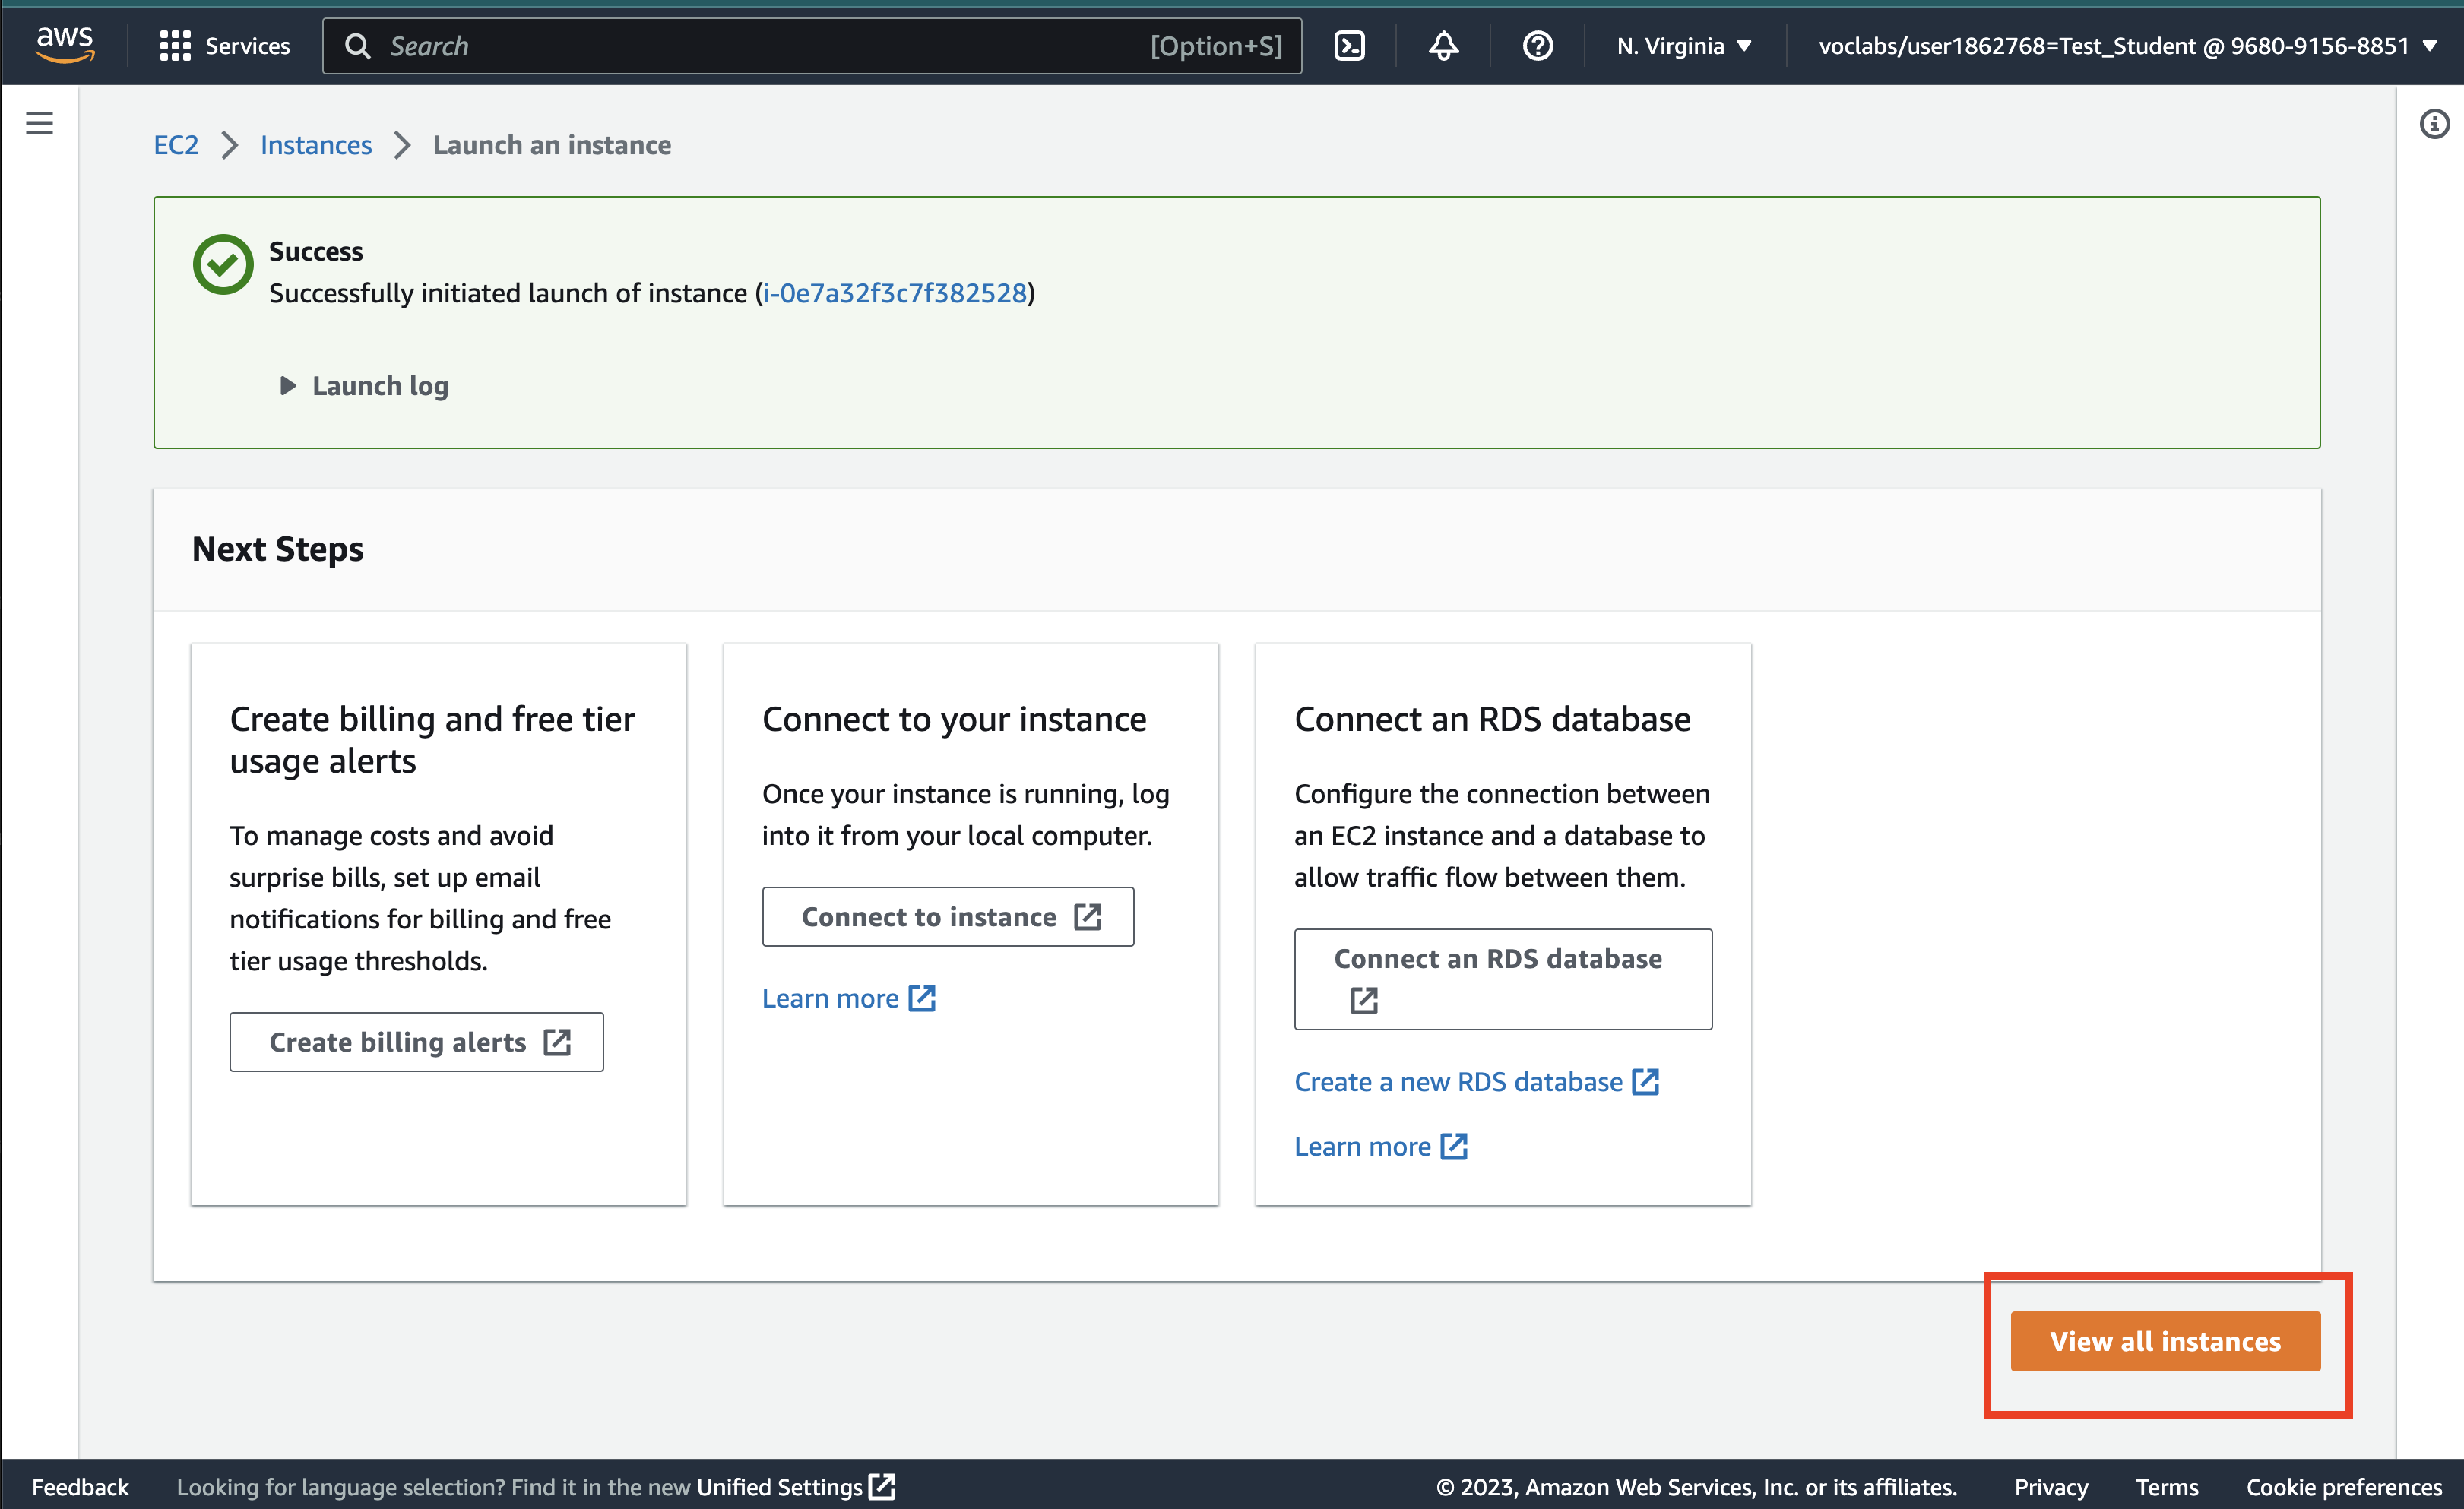Screen dimensions: 2464x1509
Task: Navigate to the Instances breadcrumb
Action: coord(315,145)
